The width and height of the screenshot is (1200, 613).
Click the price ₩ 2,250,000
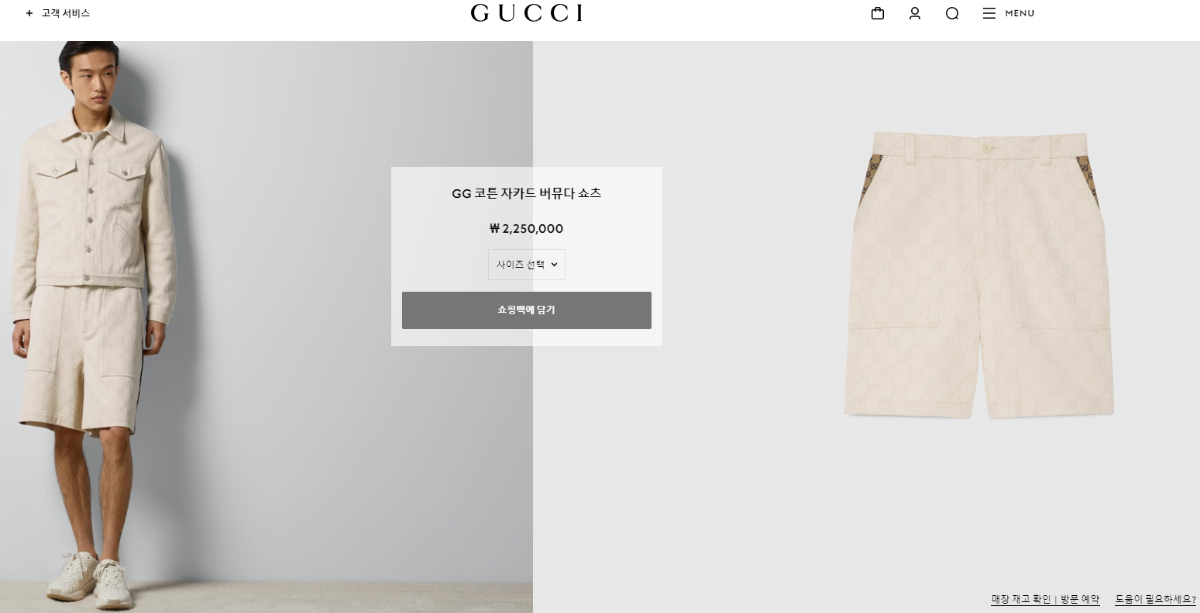[x=526, y=228]
